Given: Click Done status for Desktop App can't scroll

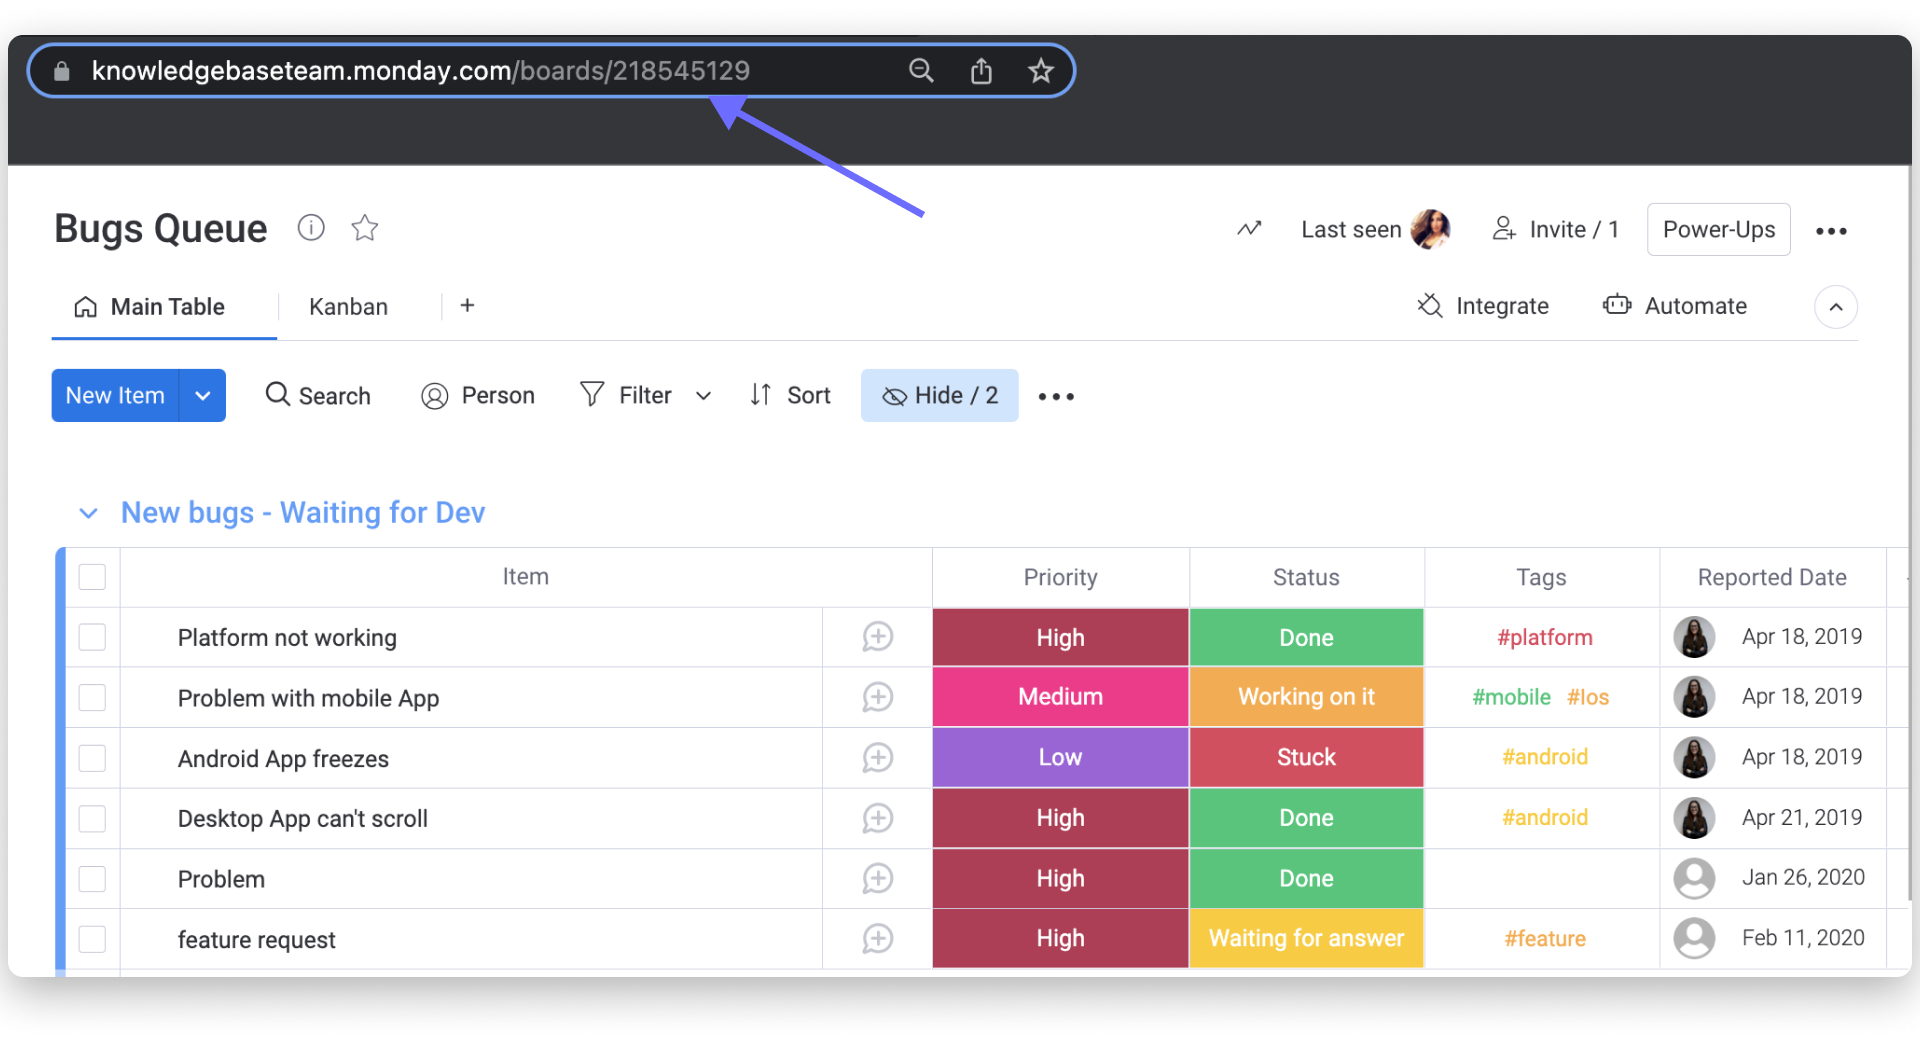Looking at the screenshot, I should (1306, 818).
